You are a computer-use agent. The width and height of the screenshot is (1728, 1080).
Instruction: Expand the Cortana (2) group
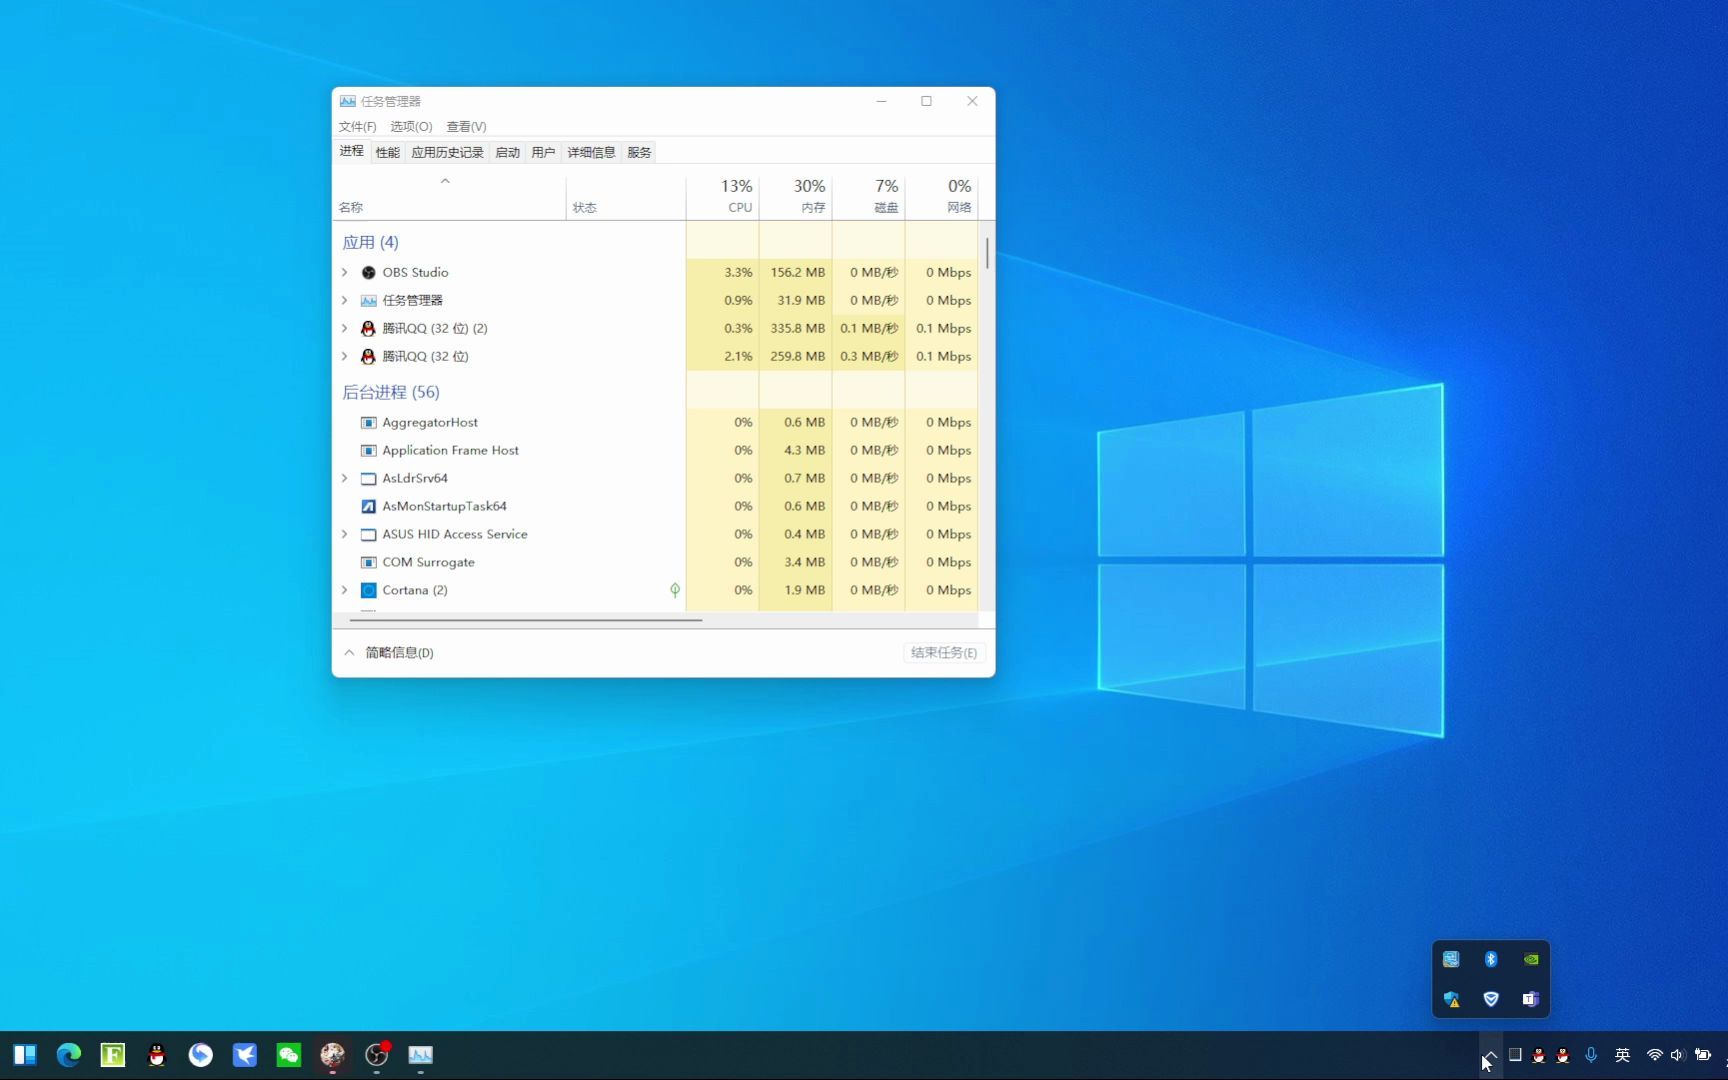pyautogui.click(x=345, y=590)
